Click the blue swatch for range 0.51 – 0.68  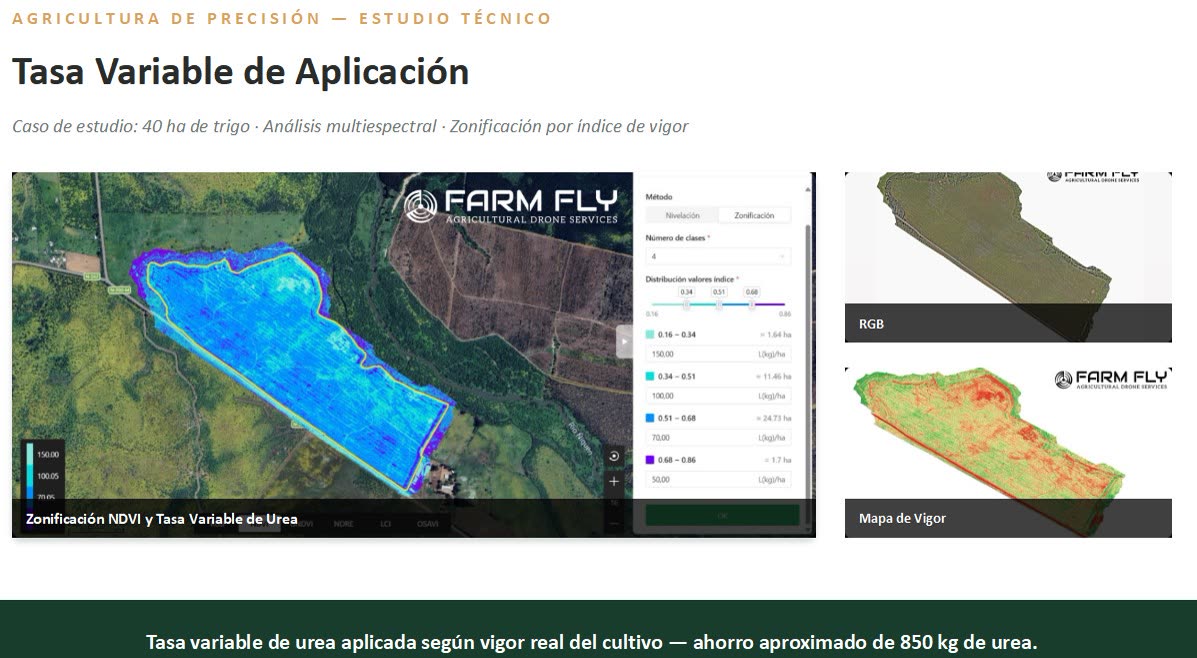(x=650, y=418)
